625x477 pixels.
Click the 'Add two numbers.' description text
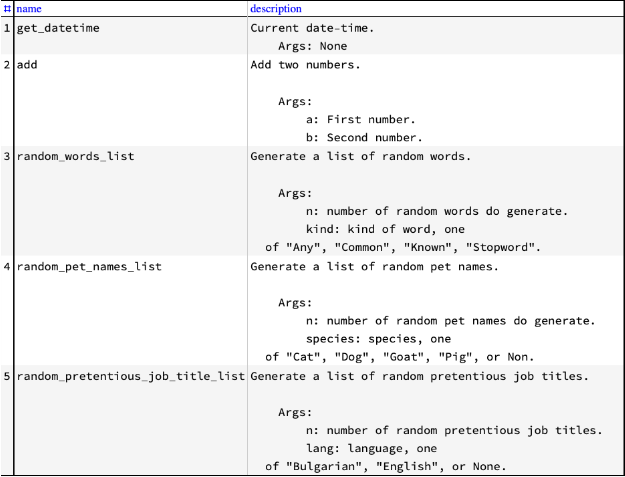(305, 65)
